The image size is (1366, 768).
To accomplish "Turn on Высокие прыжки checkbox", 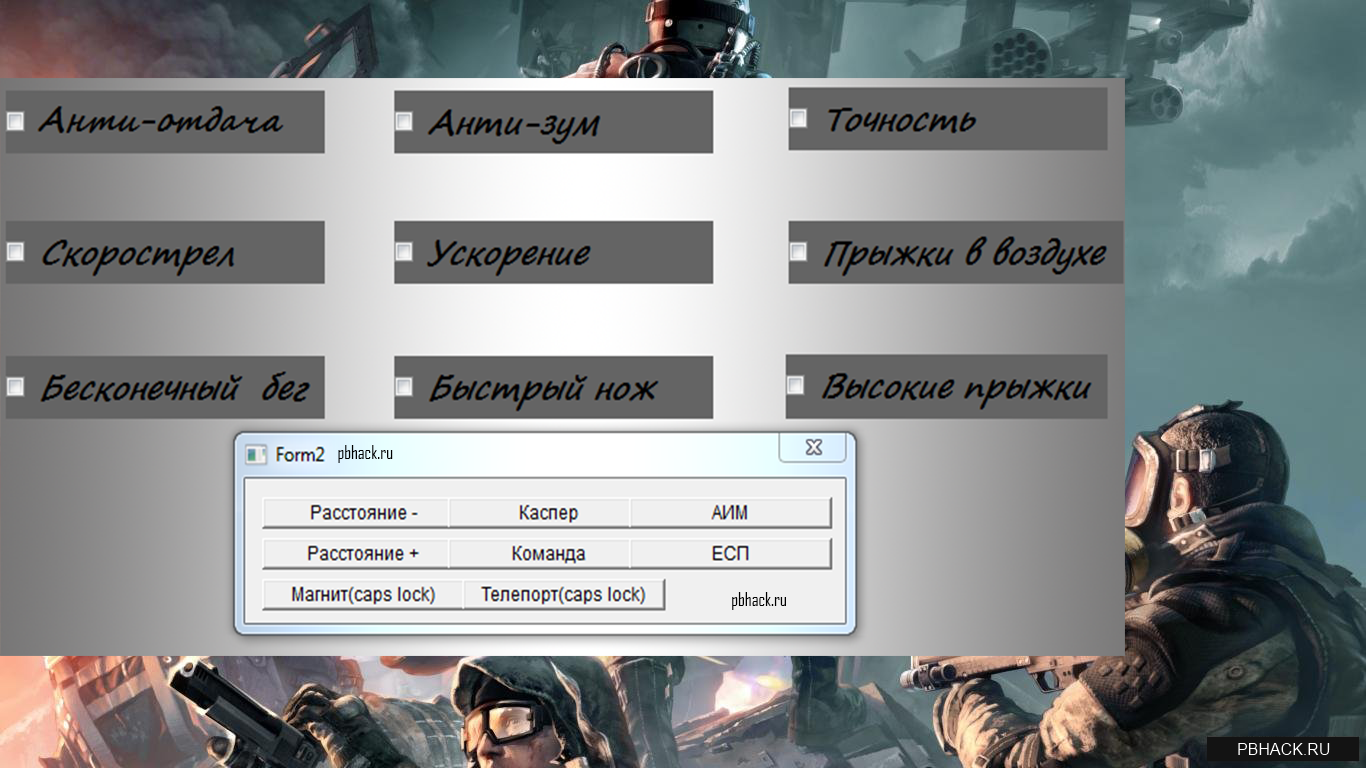I will click(x=796, y=385).
